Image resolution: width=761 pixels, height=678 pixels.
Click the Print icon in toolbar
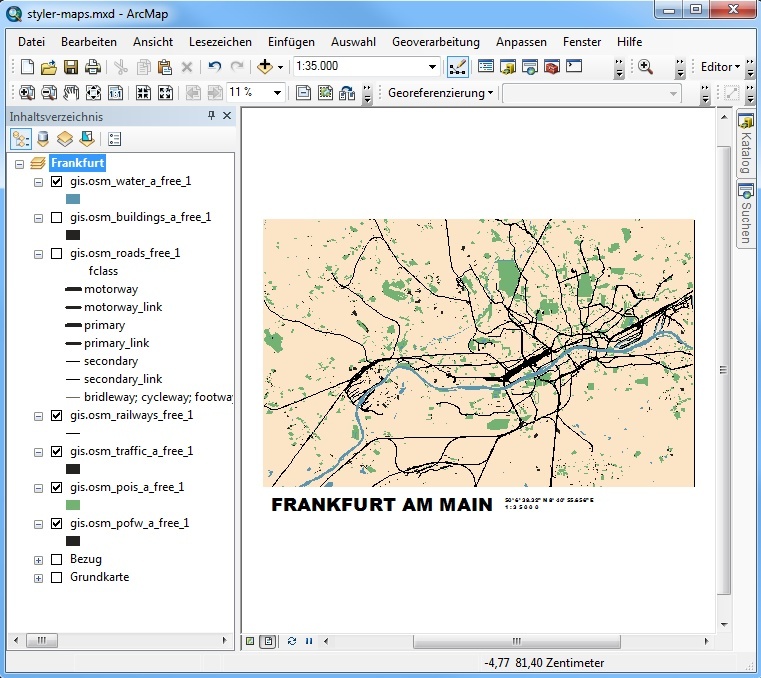(92, 67)
